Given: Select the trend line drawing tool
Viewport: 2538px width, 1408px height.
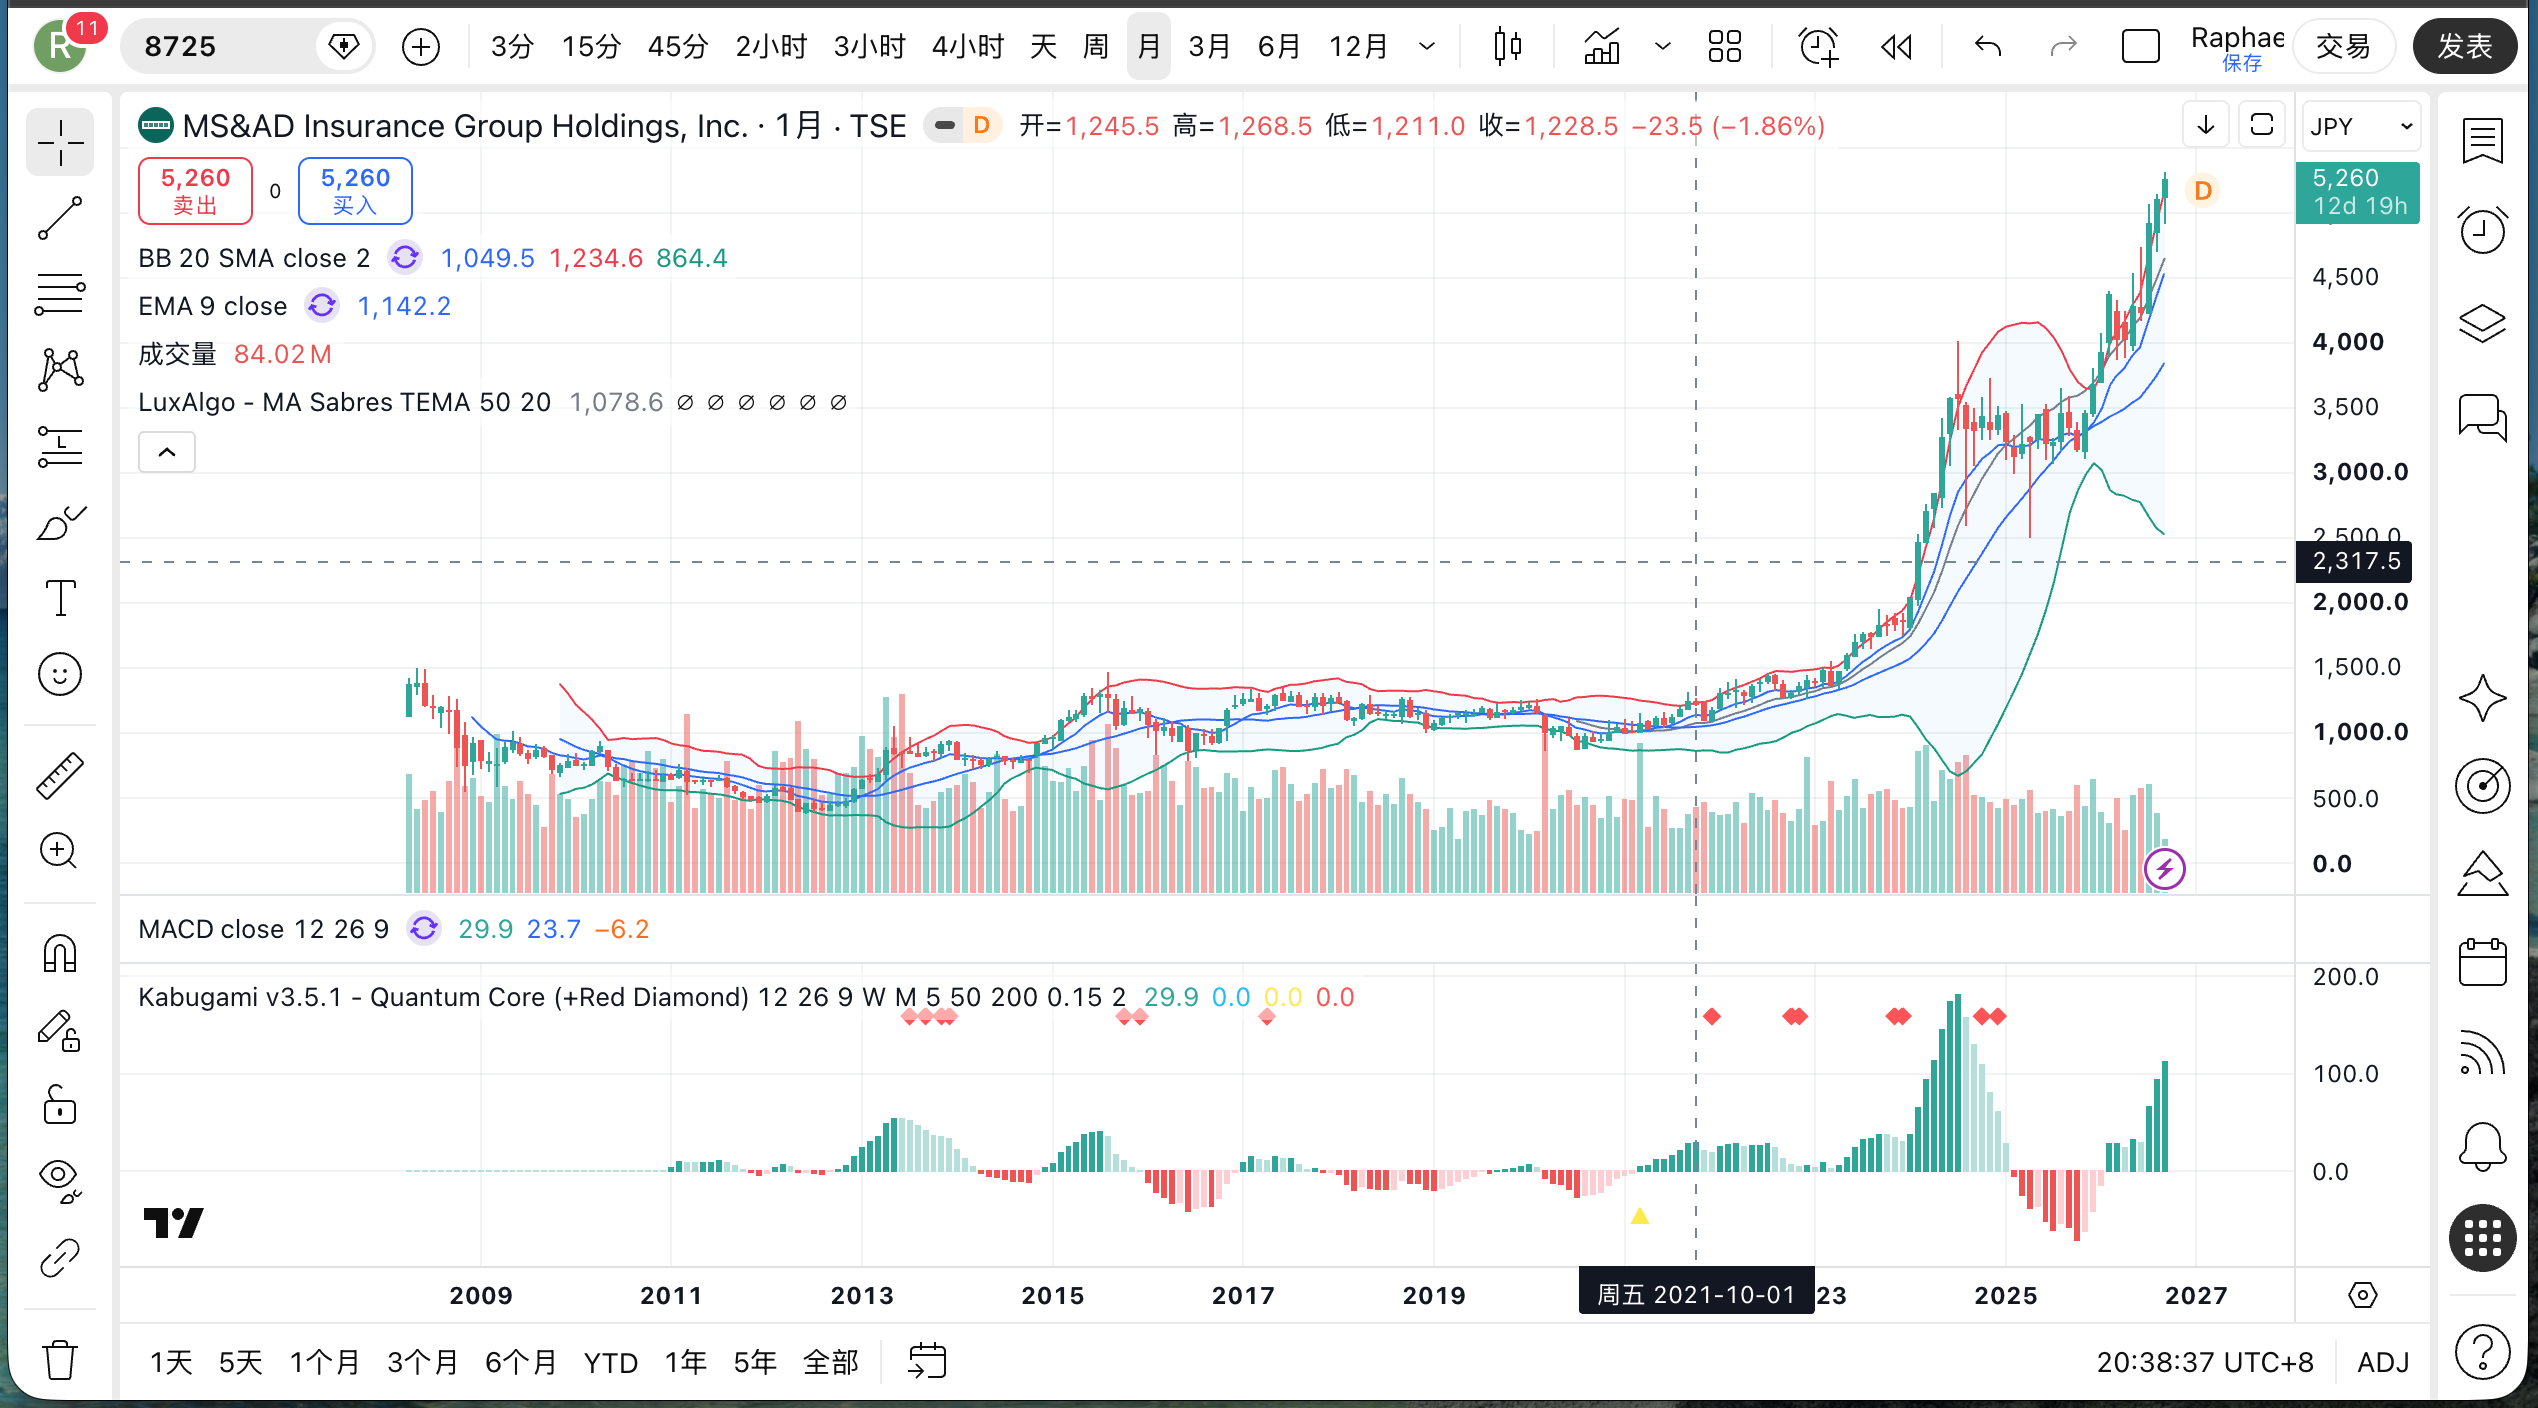Looking at the screenshot, I should [x=60, y=219].
